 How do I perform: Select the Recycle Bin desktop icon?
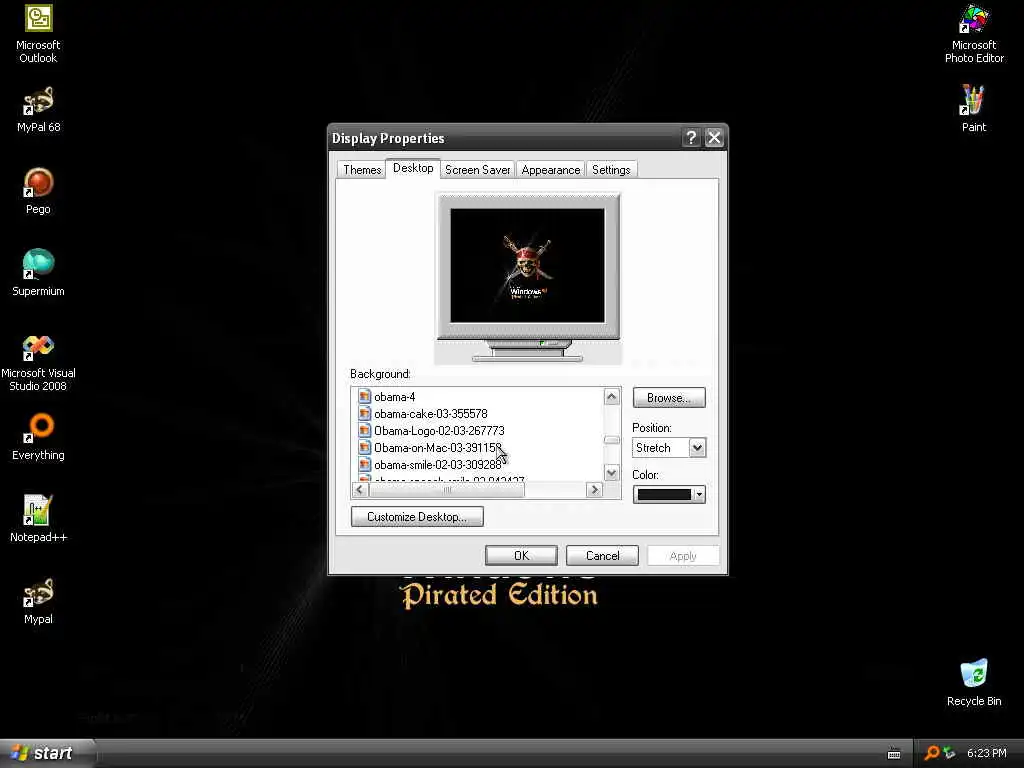click(974, 683)
